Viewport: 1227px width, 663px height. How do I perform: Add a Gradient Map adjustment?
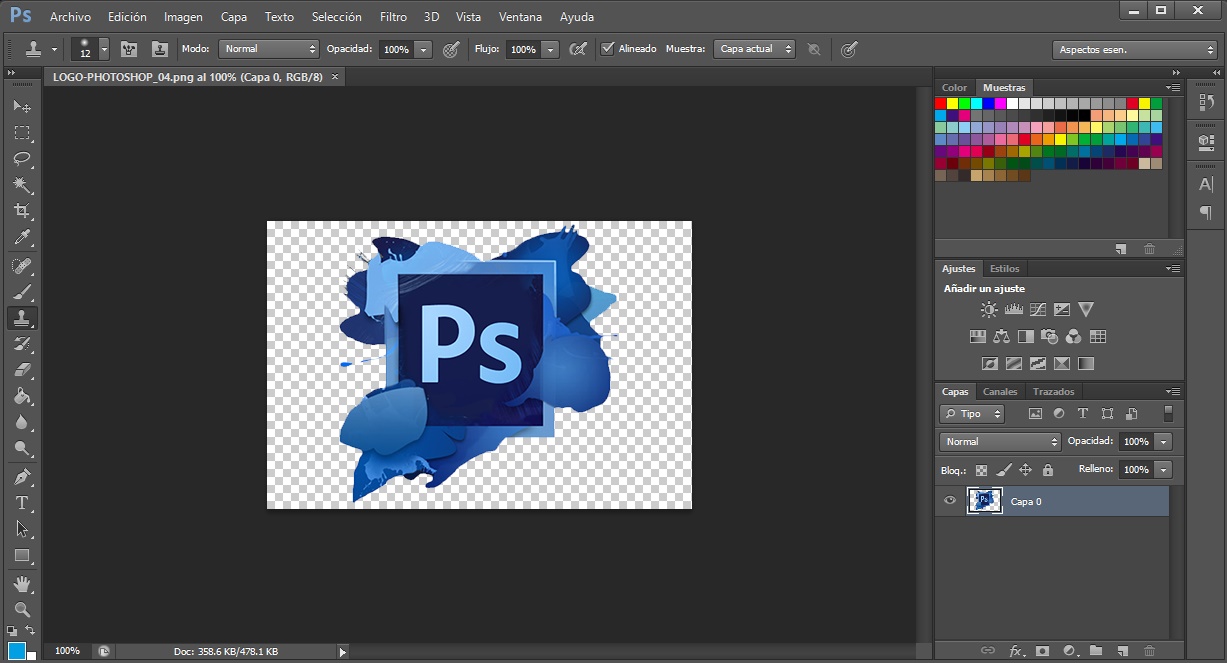[x=1087, y=364]
